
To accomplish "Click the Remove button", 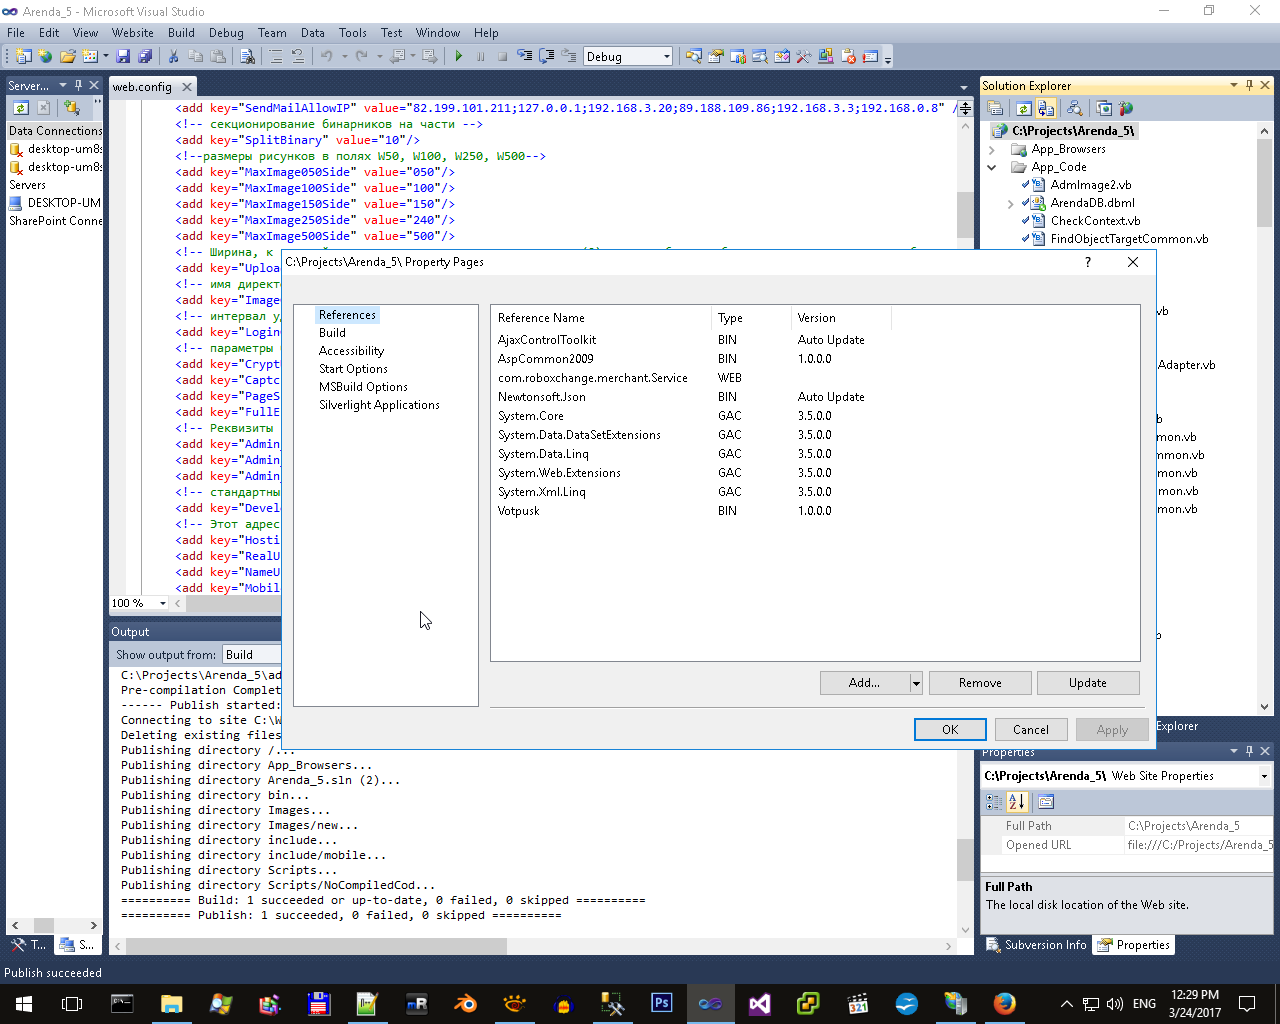I will tap(980, 683).
